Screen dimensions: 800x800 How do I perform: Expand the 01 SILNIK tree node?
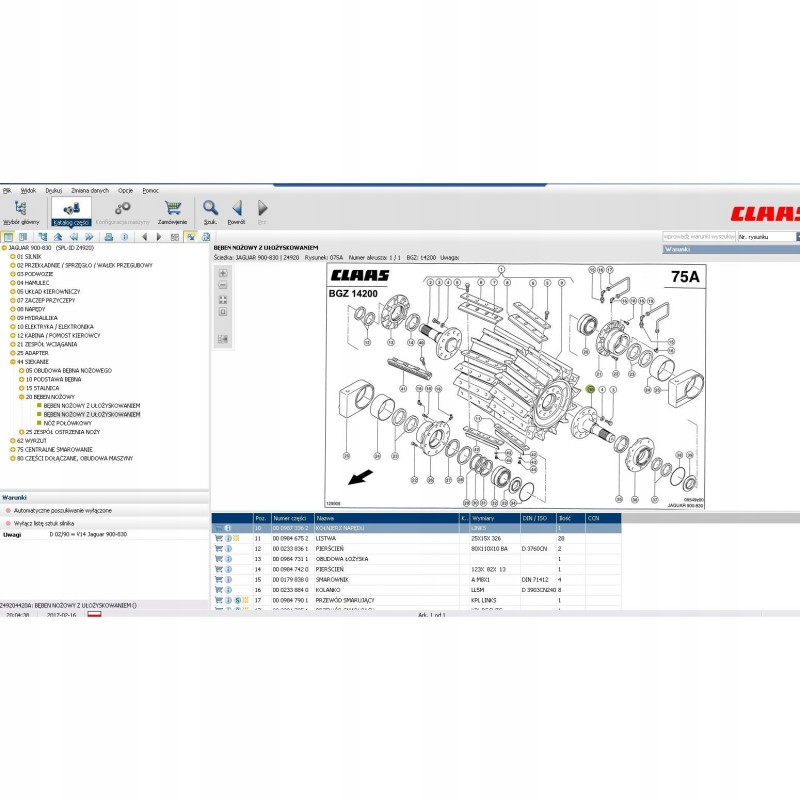pyautogui.click(x=13, y=257)
